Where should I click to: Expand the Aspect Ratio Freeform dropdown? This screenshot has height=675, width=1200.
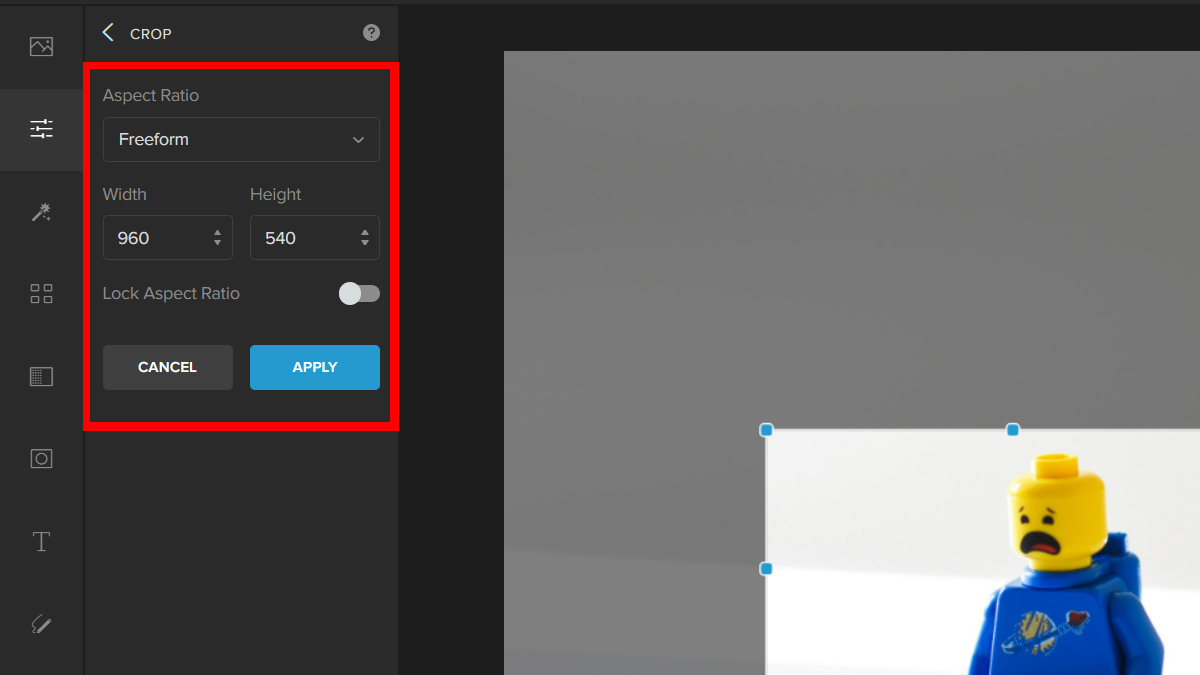241,140
